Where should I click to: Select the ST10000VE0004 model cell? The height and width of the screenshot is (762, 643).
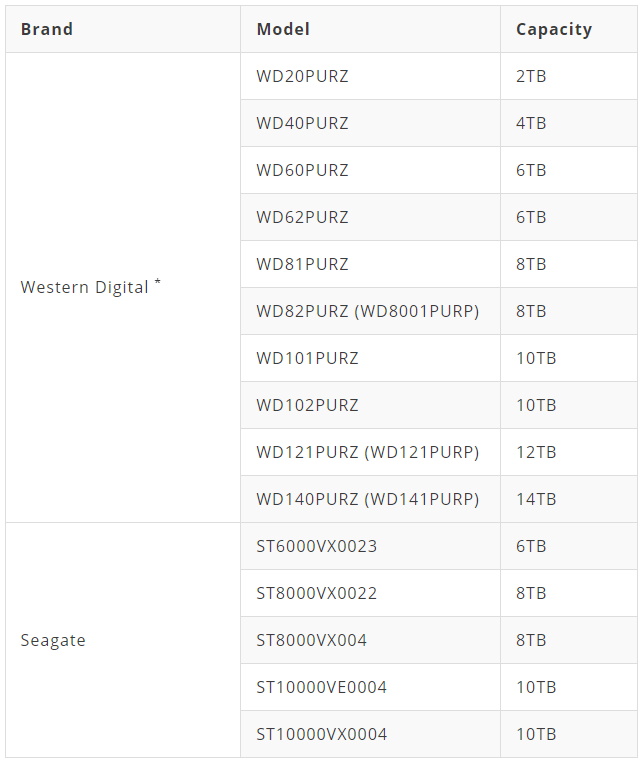point(370,687)
